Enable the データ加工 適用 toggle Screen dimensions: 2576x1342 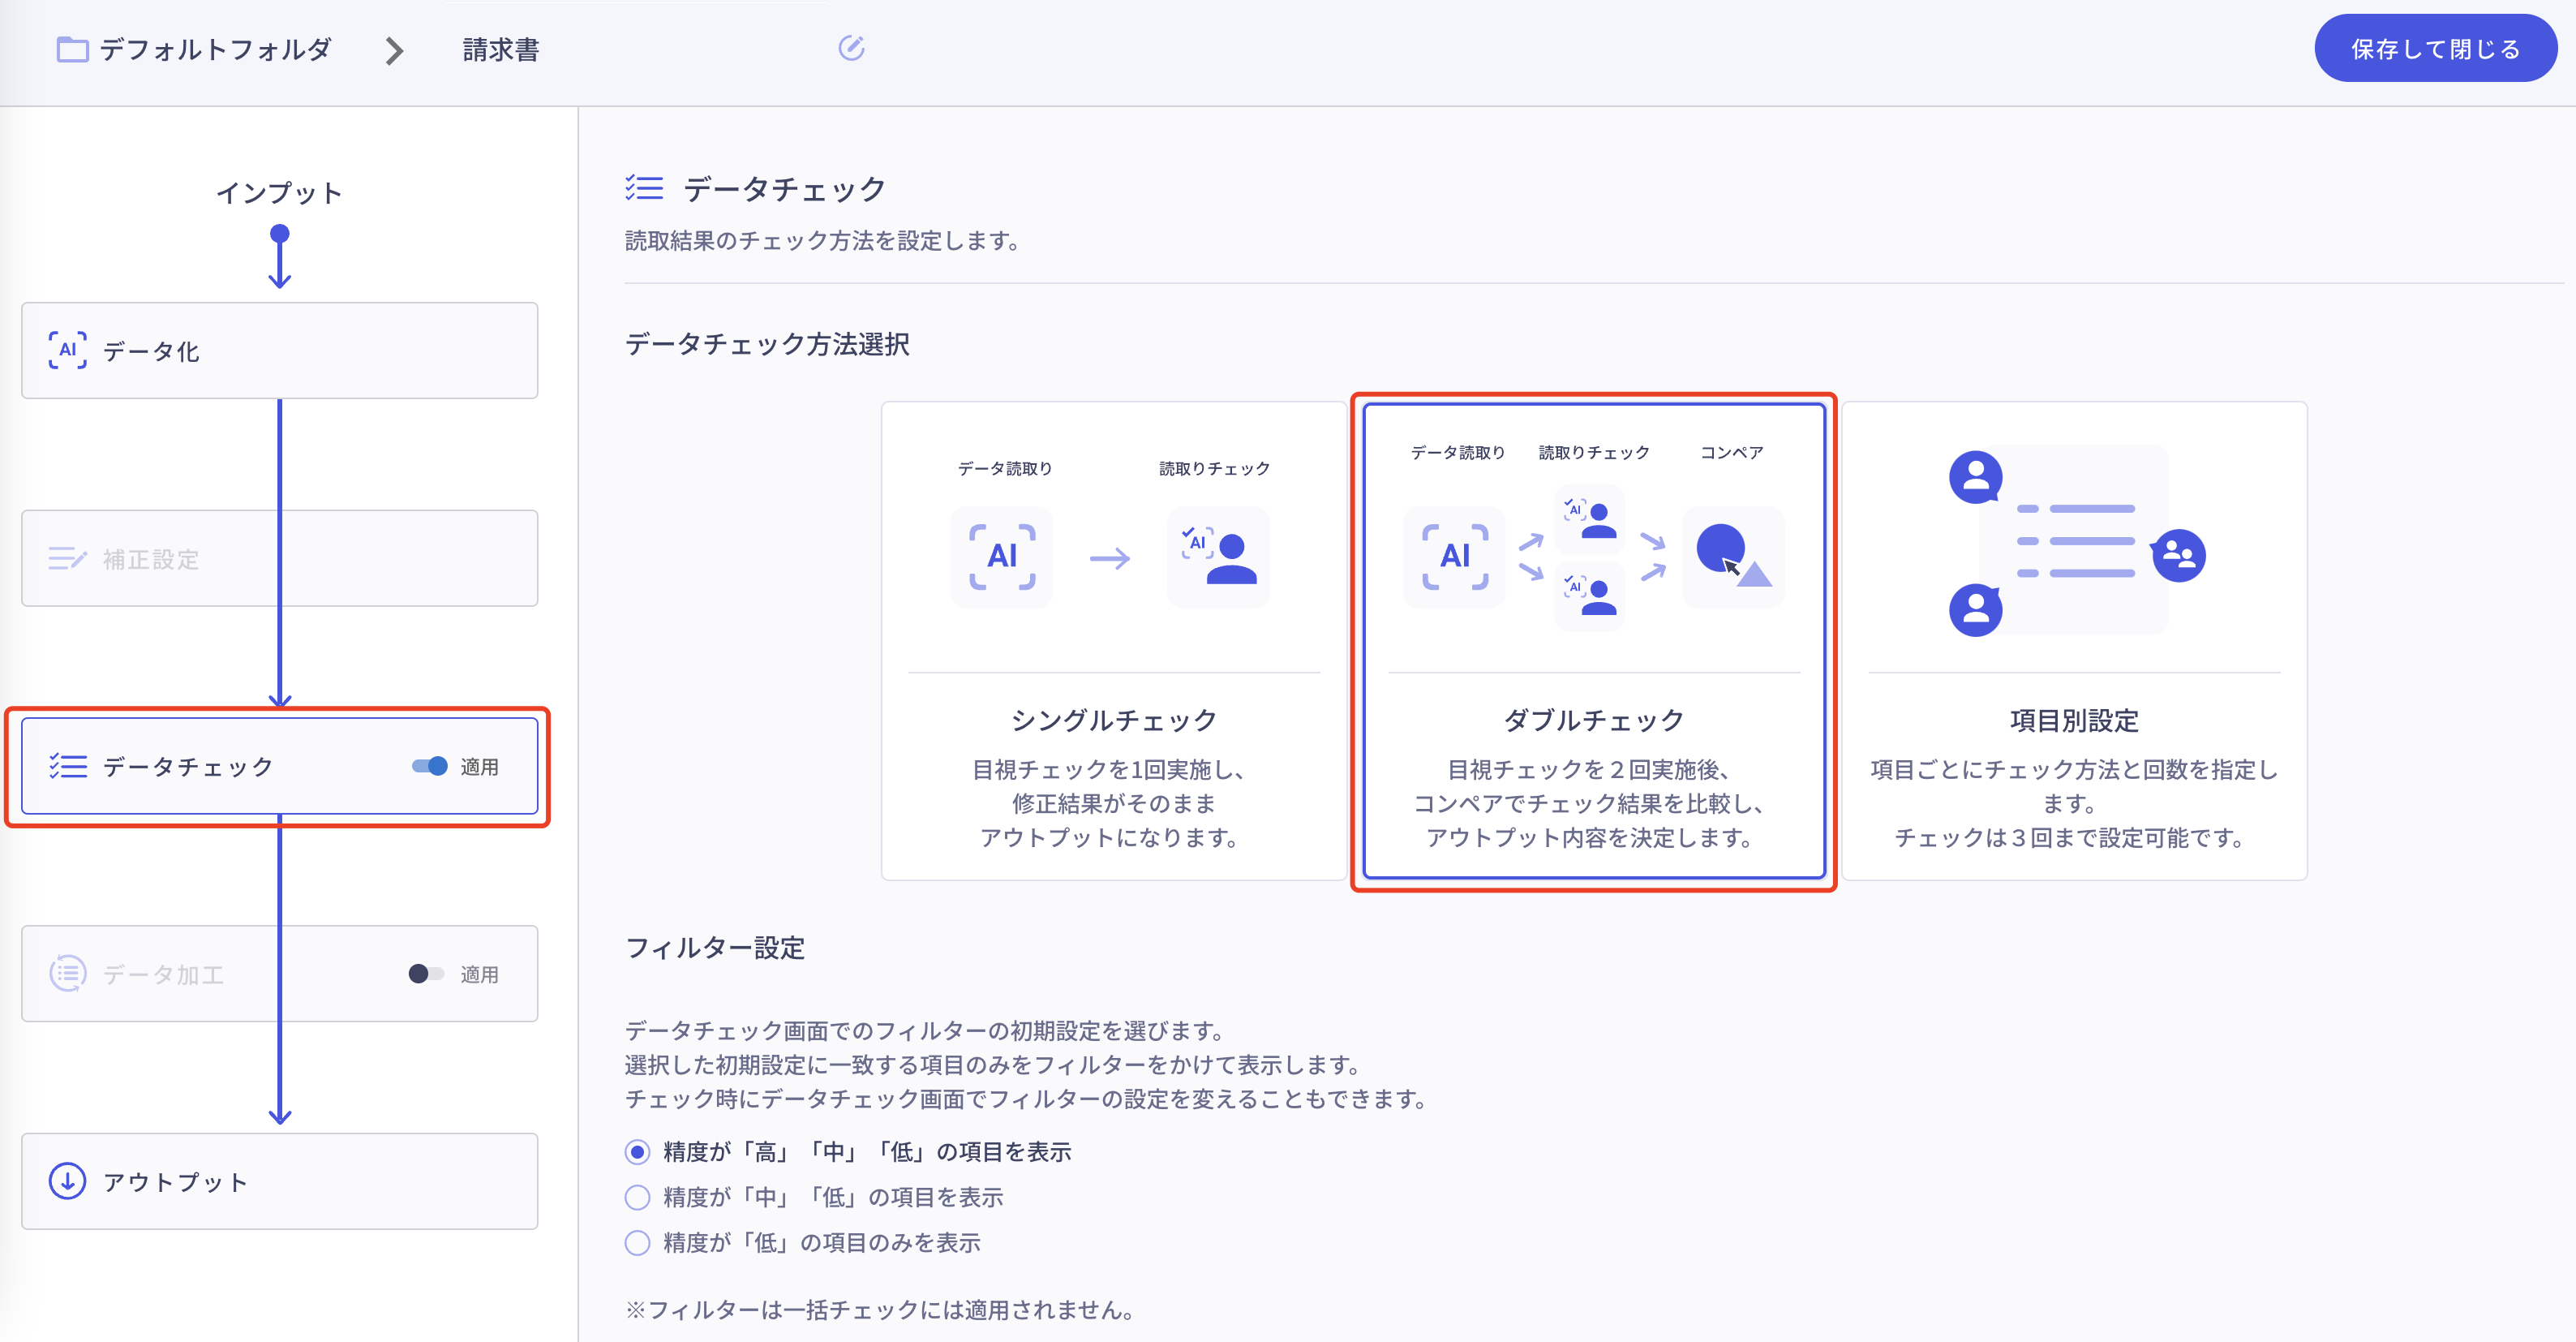(426, 973)
